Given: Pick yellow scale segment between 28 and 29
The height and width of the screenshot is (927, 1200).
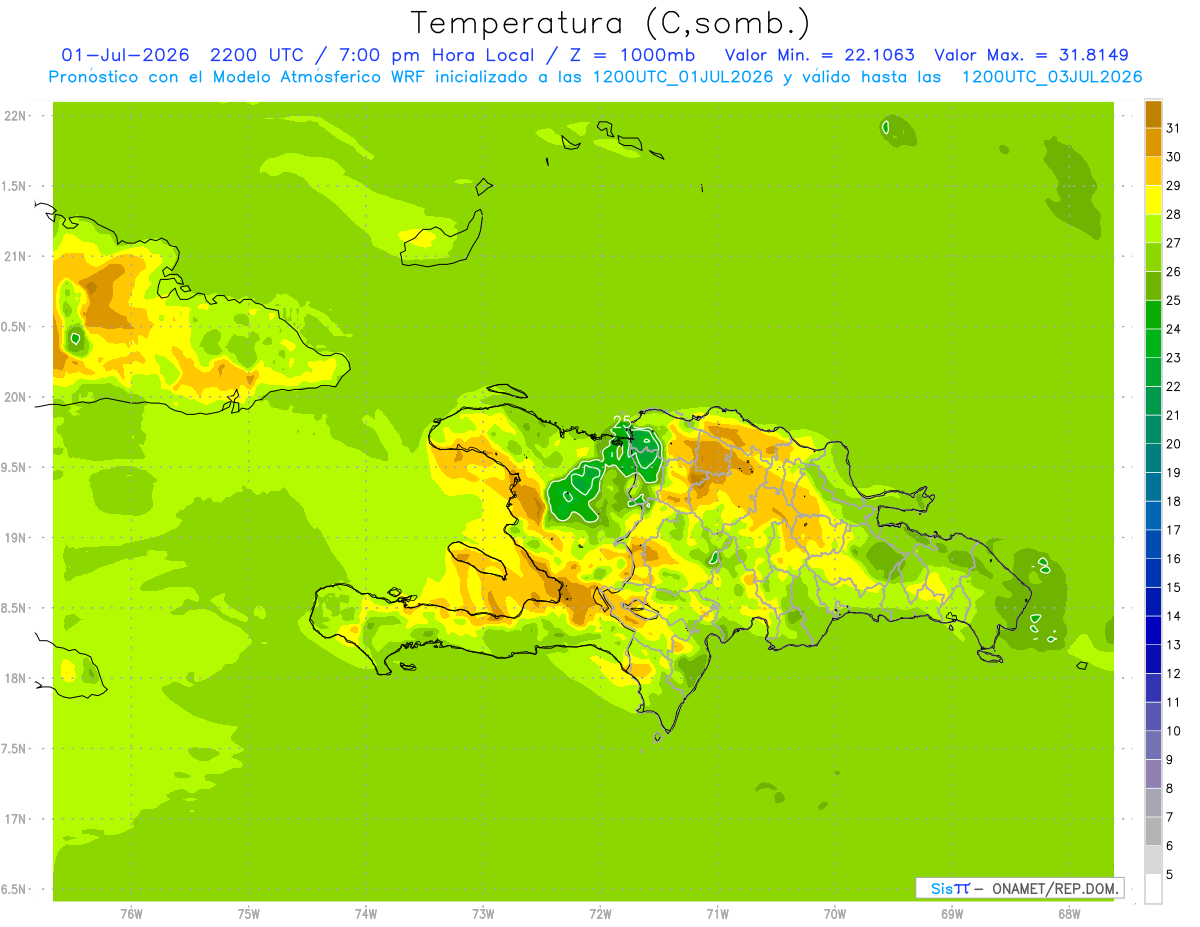Looking at the screenshot, I should point(1153,200).
